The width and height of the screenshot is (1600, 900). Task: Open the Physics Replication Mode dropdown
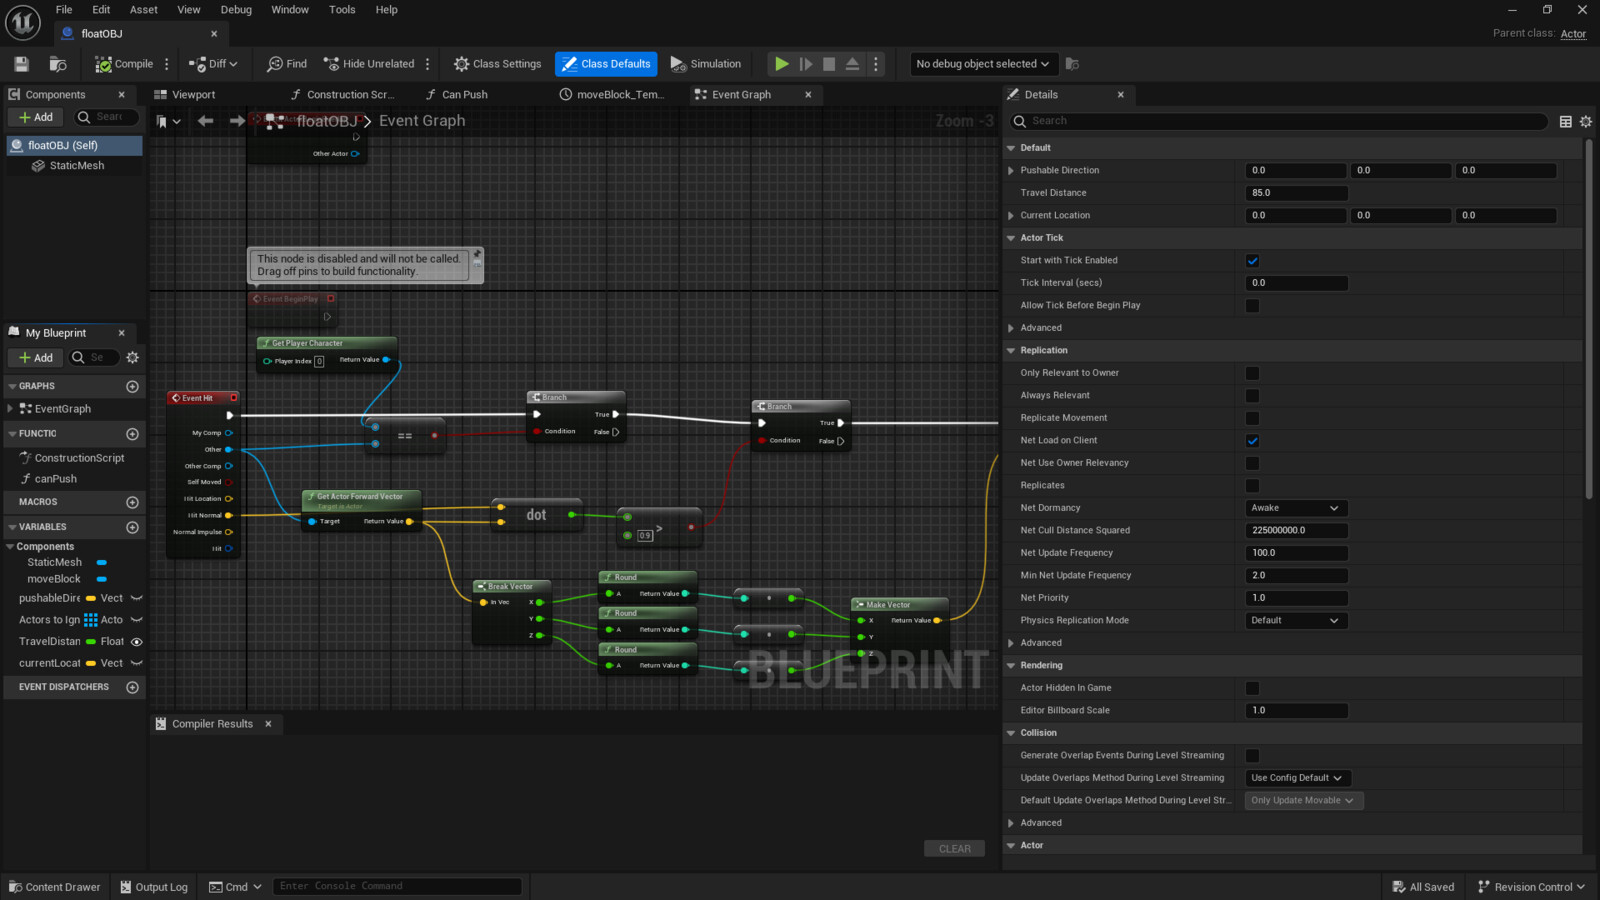[x=1296, y=621]
